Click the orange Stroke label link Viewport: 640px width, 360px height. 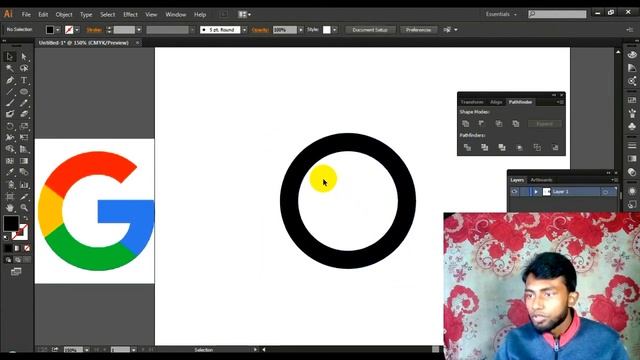coord(94,30)
